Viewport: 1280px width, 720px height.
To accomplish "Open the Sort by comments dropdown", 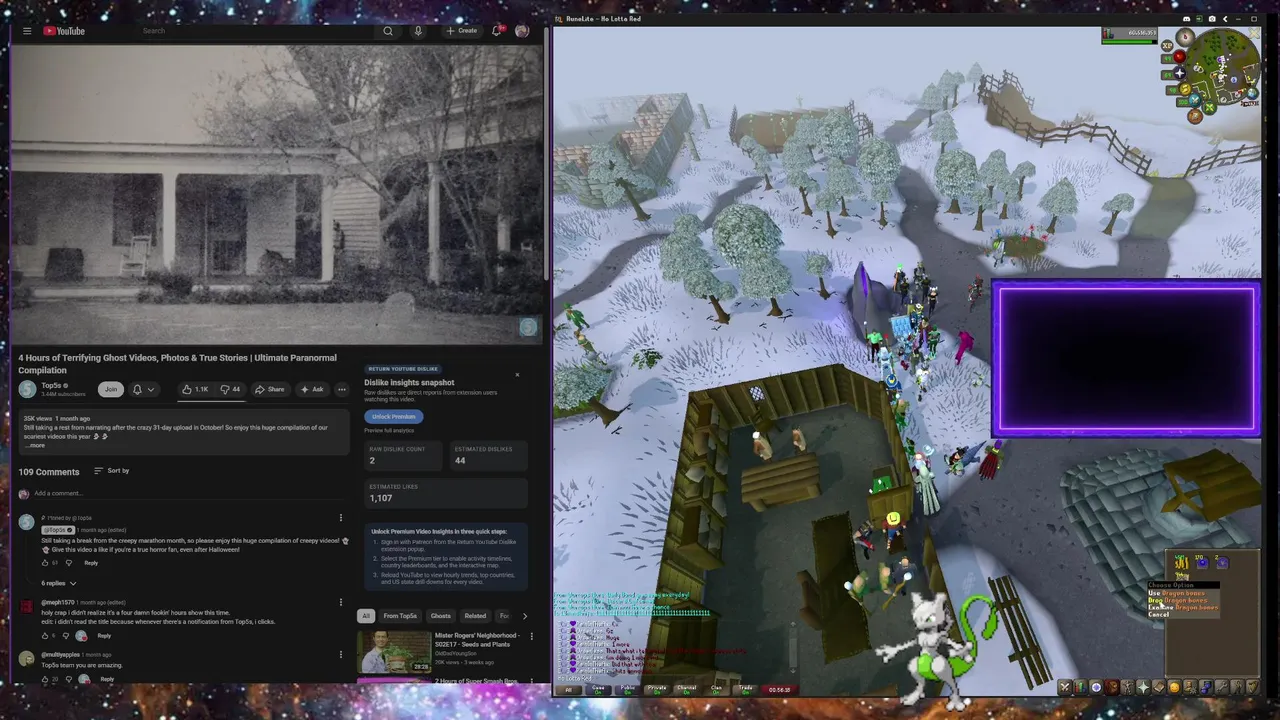I will point(112,471).
